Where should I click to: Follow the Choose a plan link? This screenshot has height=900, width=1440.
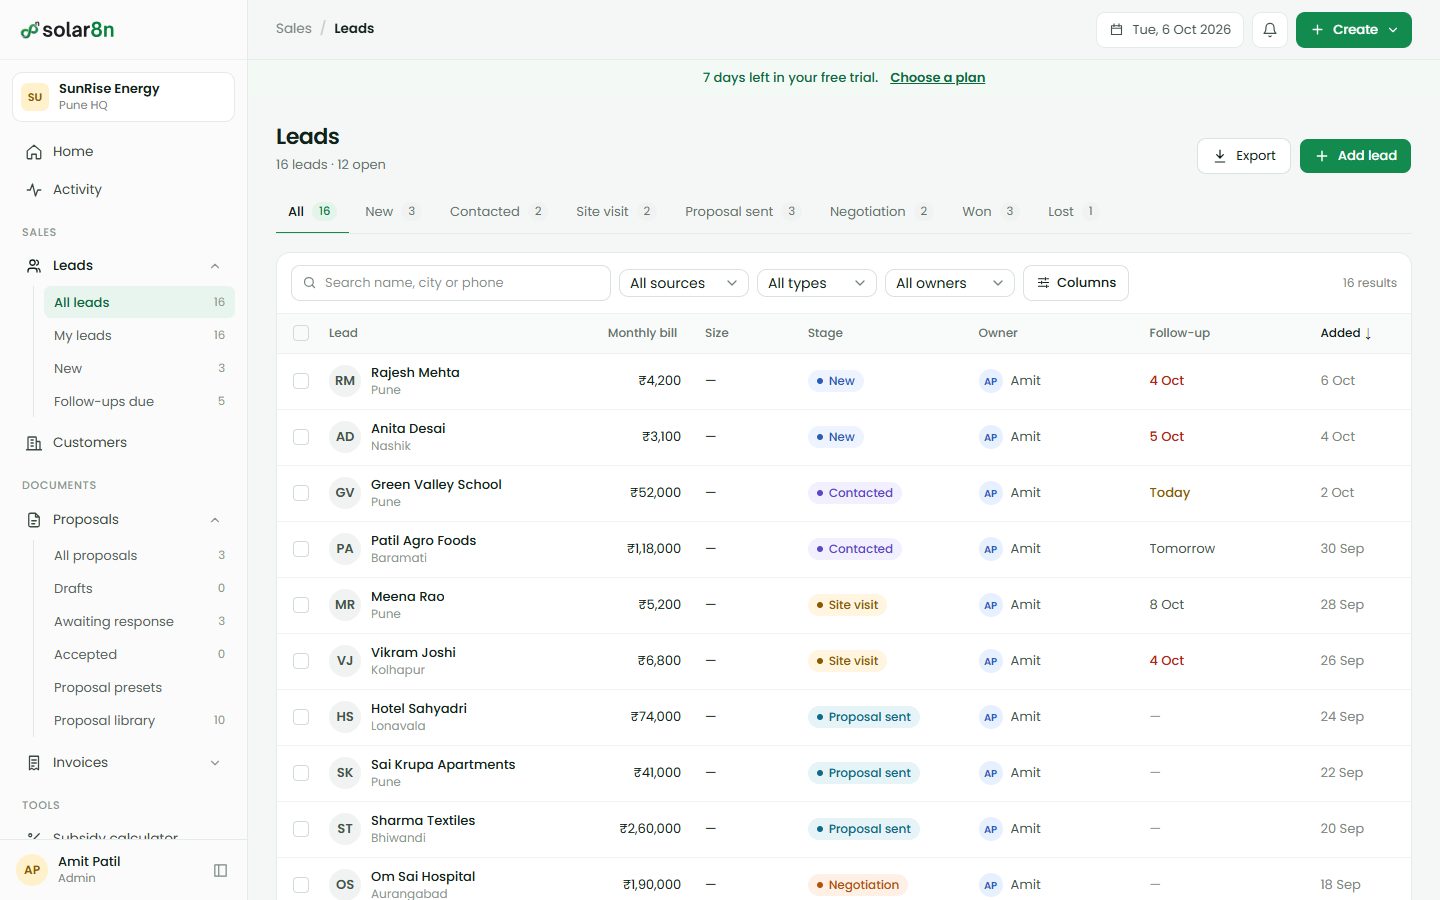tap(937, 78)
